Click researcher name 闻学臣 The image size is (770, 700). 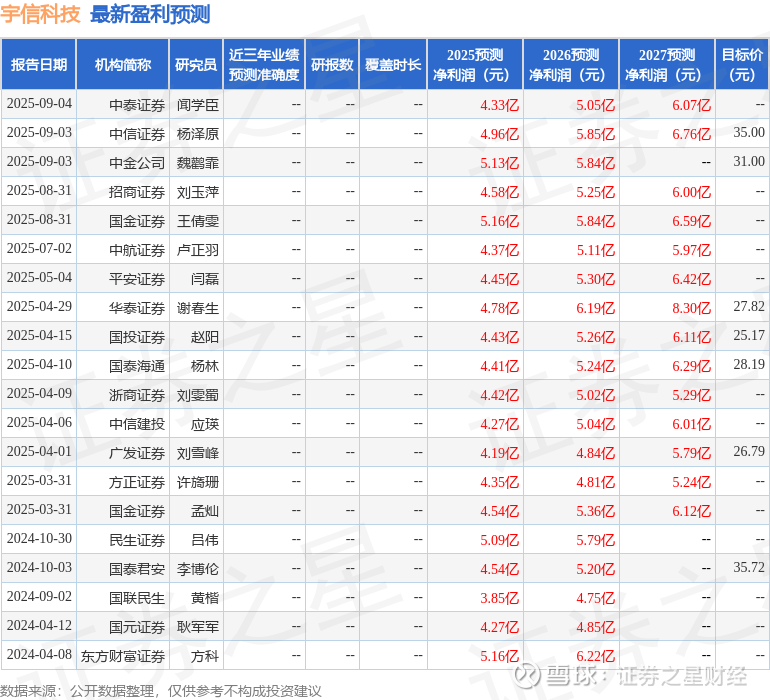(x=198, y=105)
